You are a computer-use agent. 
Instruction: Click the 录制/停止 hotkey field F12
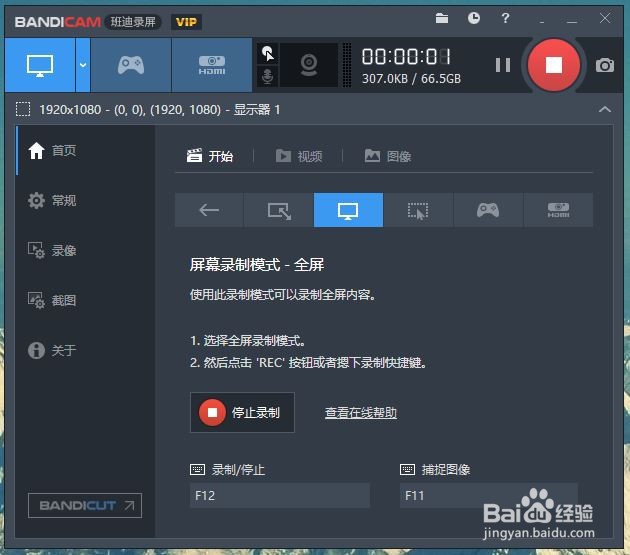pos(280,496)
